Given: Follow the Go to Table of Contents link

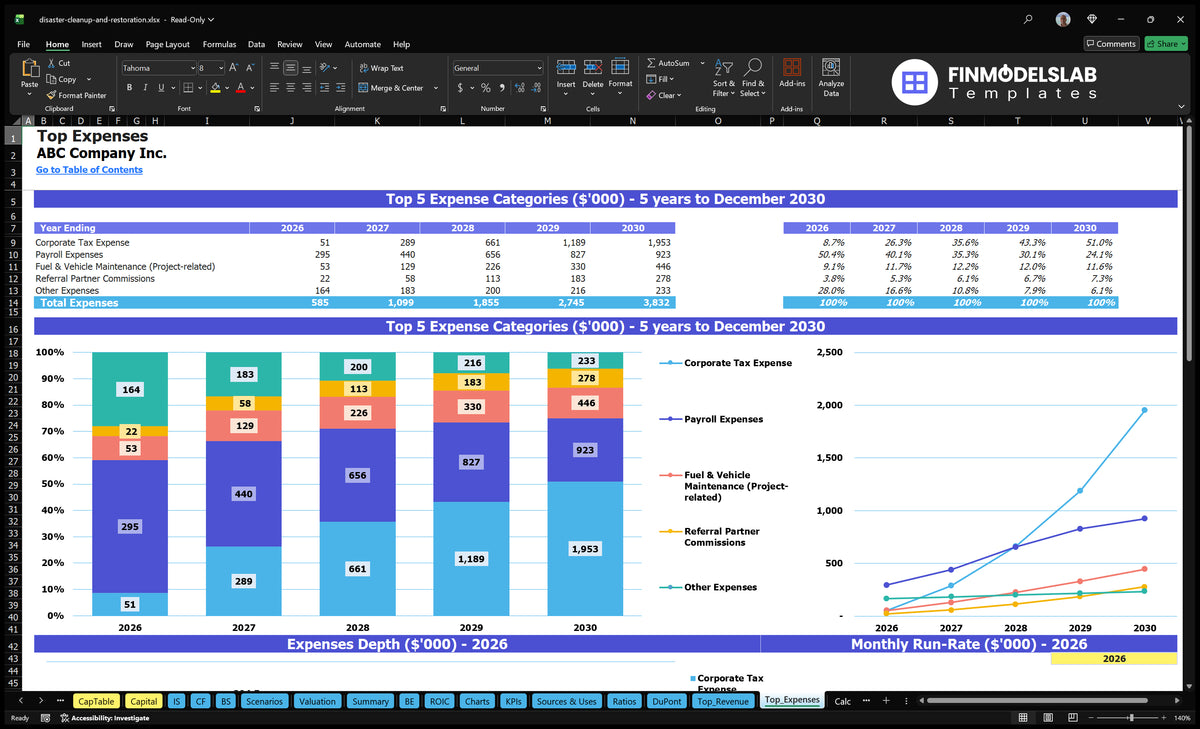Looking at the screenshot, I should coord(89,170).
